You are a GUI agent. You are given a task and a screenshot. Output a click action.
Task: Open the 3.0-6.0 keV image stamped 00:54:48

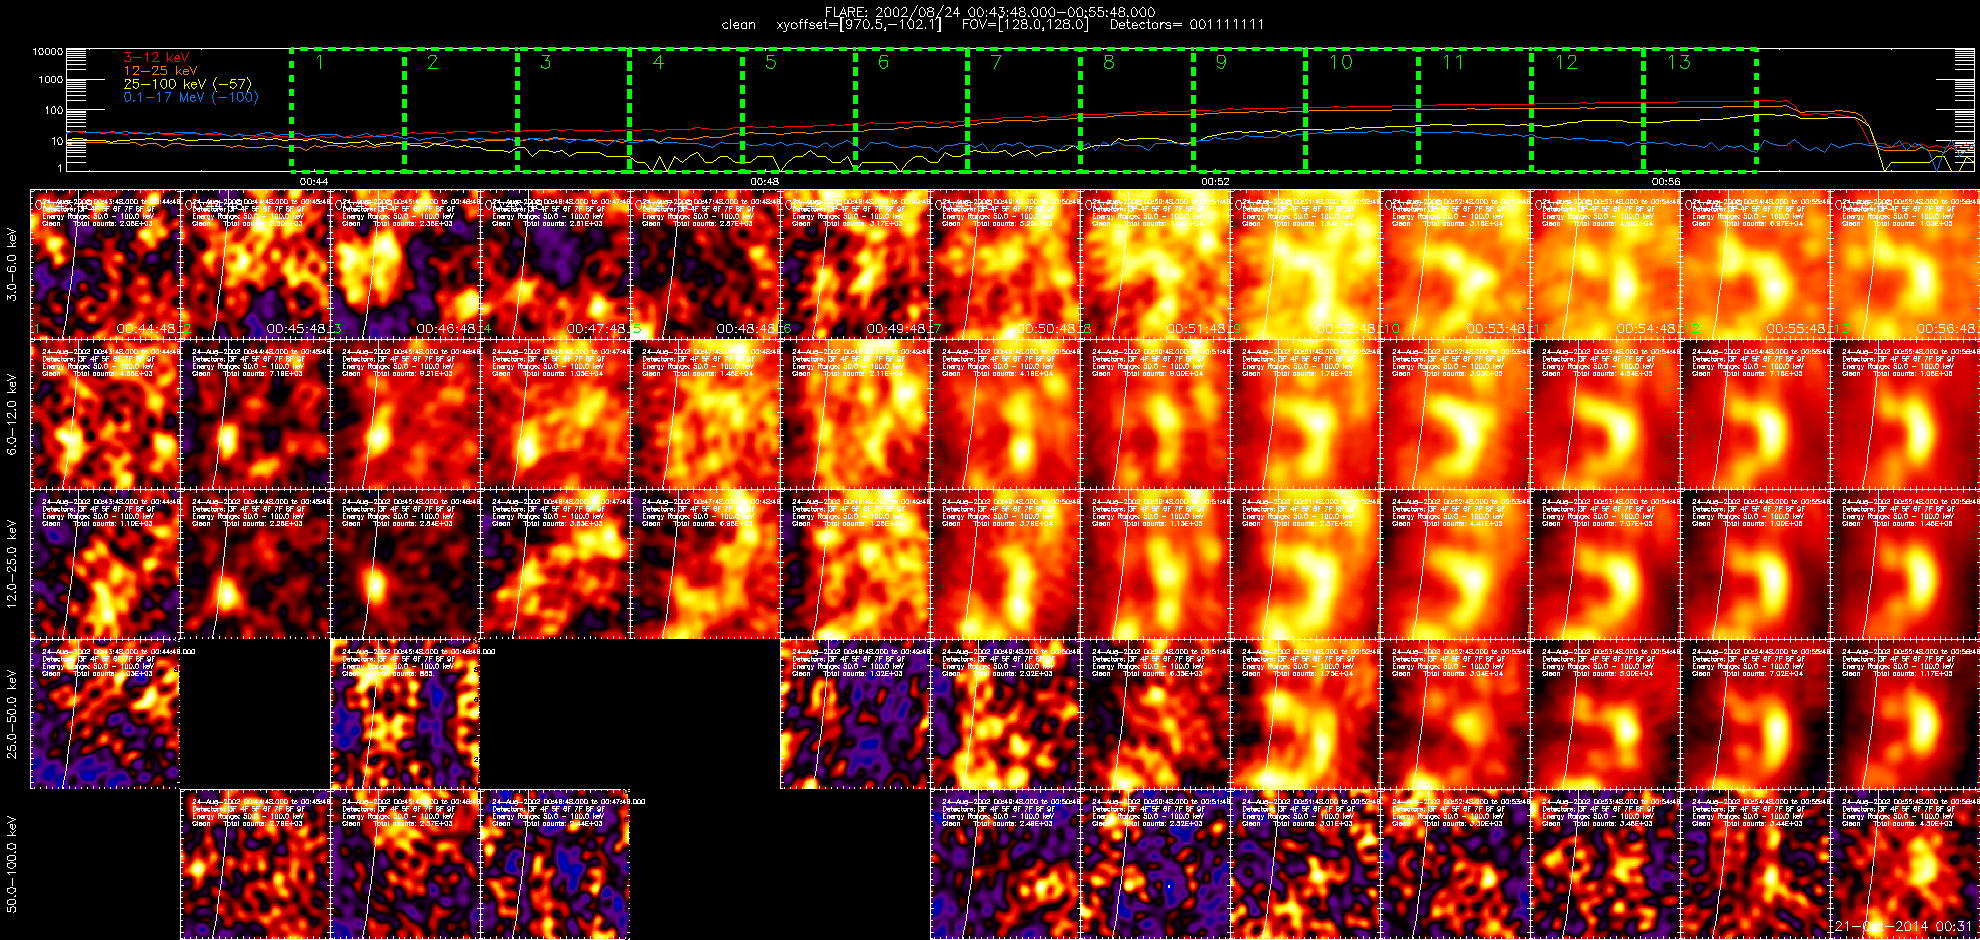click(x=1605, y=264)
